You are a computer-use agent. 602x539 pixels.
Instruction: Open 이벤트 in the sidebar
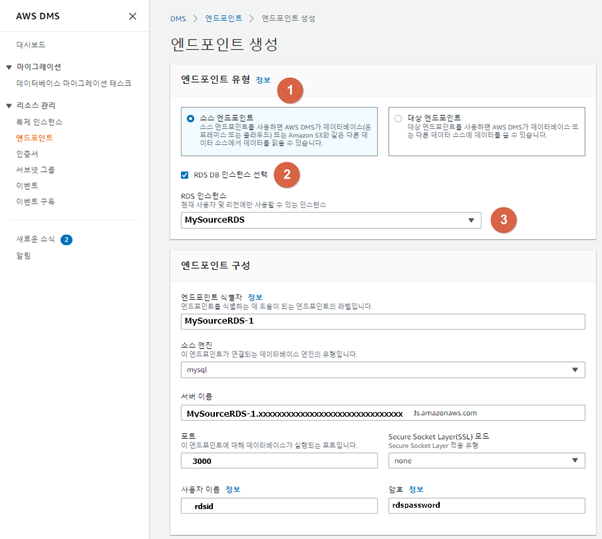[27, 185]
